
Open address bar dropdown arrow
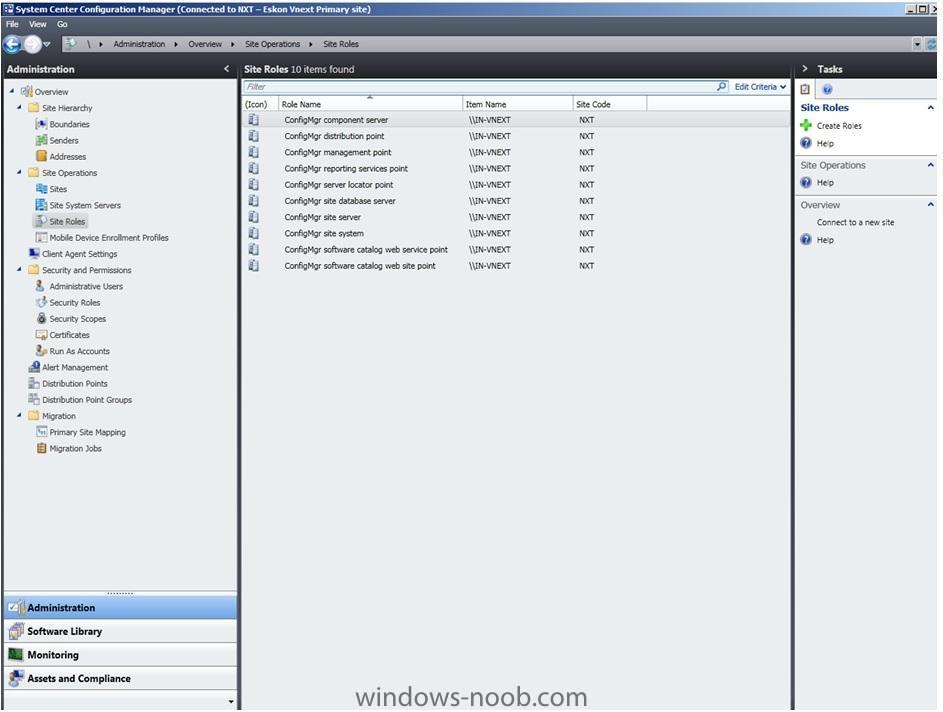pos(917,44)
